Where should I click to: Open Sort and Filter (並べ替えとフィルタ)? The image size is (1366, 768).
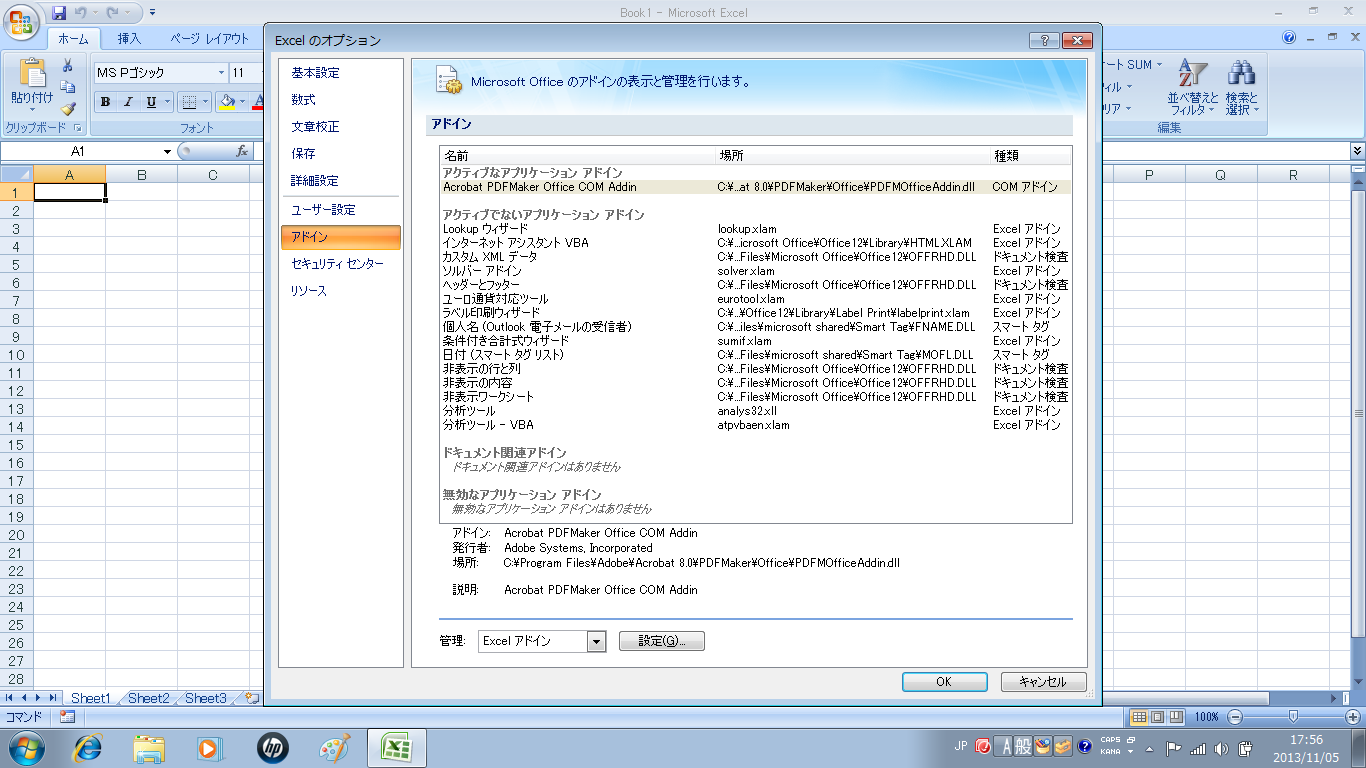(x=1192, y=86)
